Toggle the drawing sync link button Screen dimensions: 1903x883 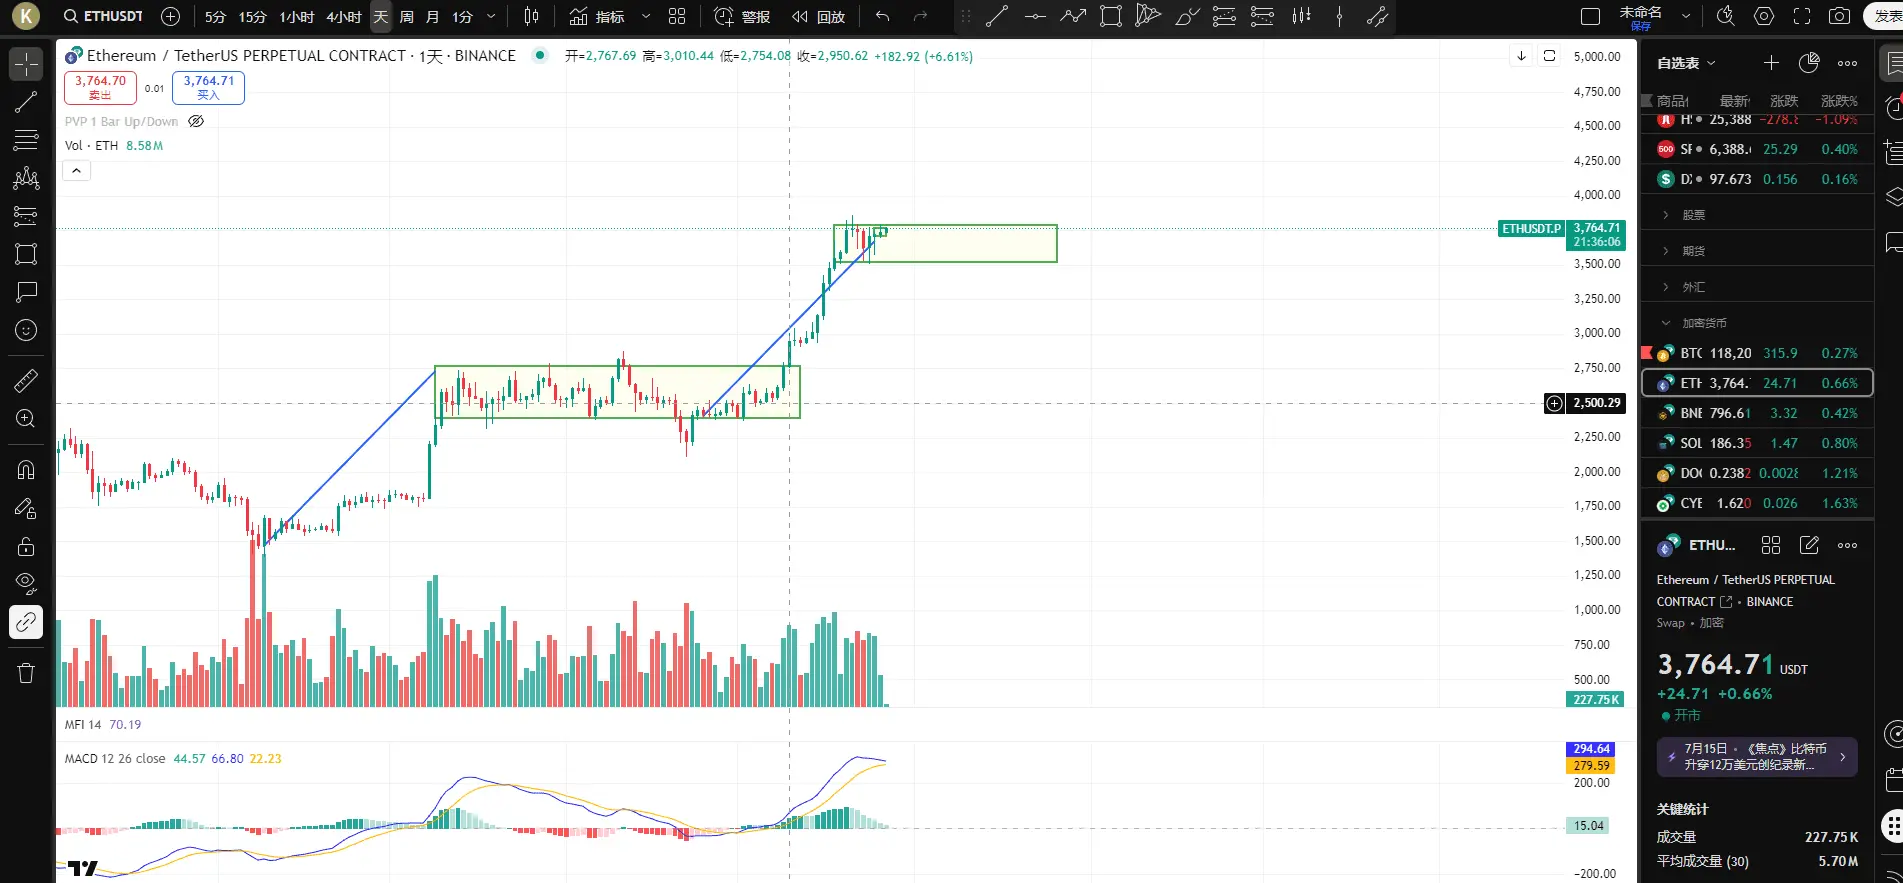[x=26, y=622]
